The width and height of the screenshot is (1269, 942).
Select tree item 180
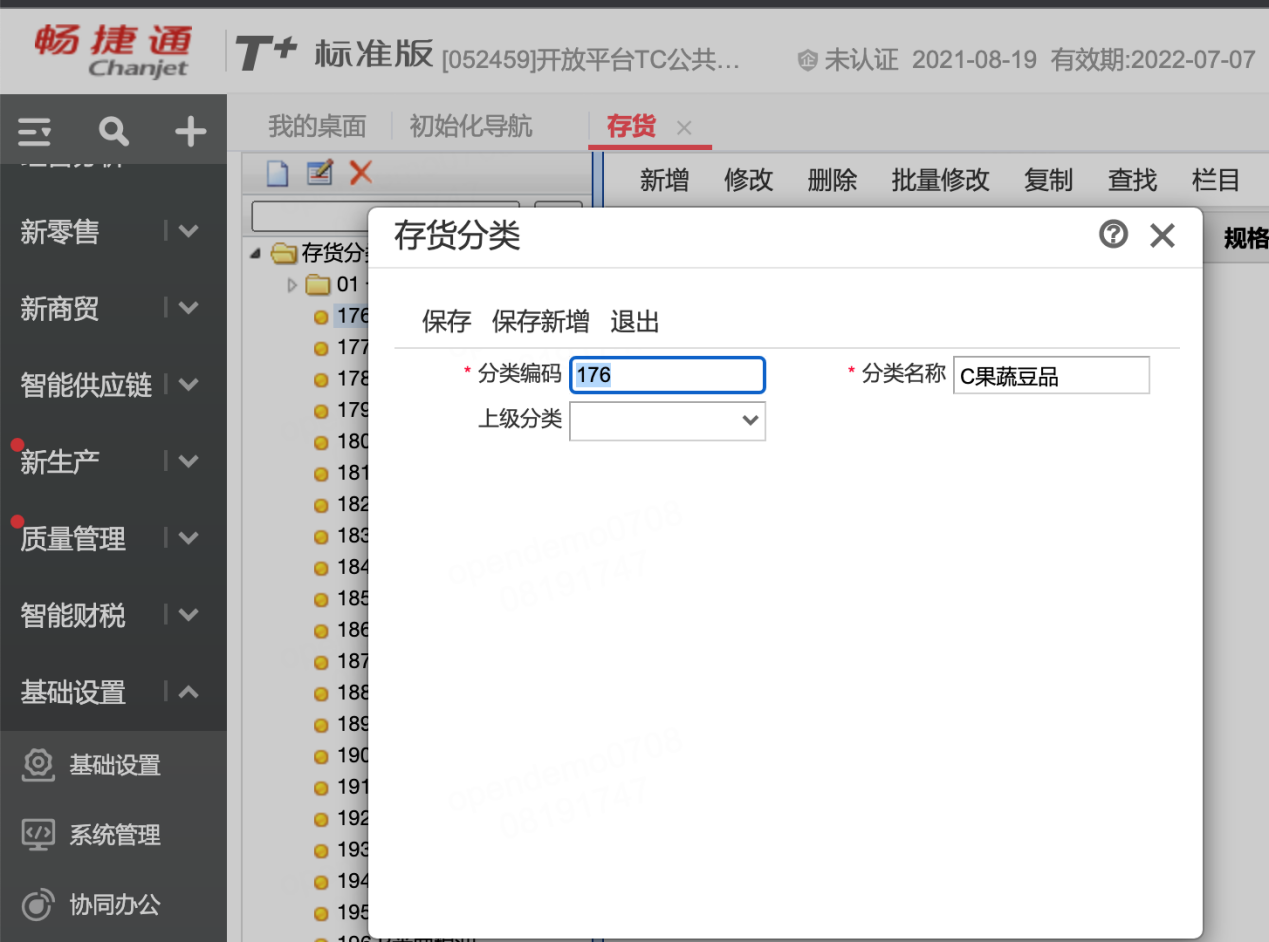(352, 441)
